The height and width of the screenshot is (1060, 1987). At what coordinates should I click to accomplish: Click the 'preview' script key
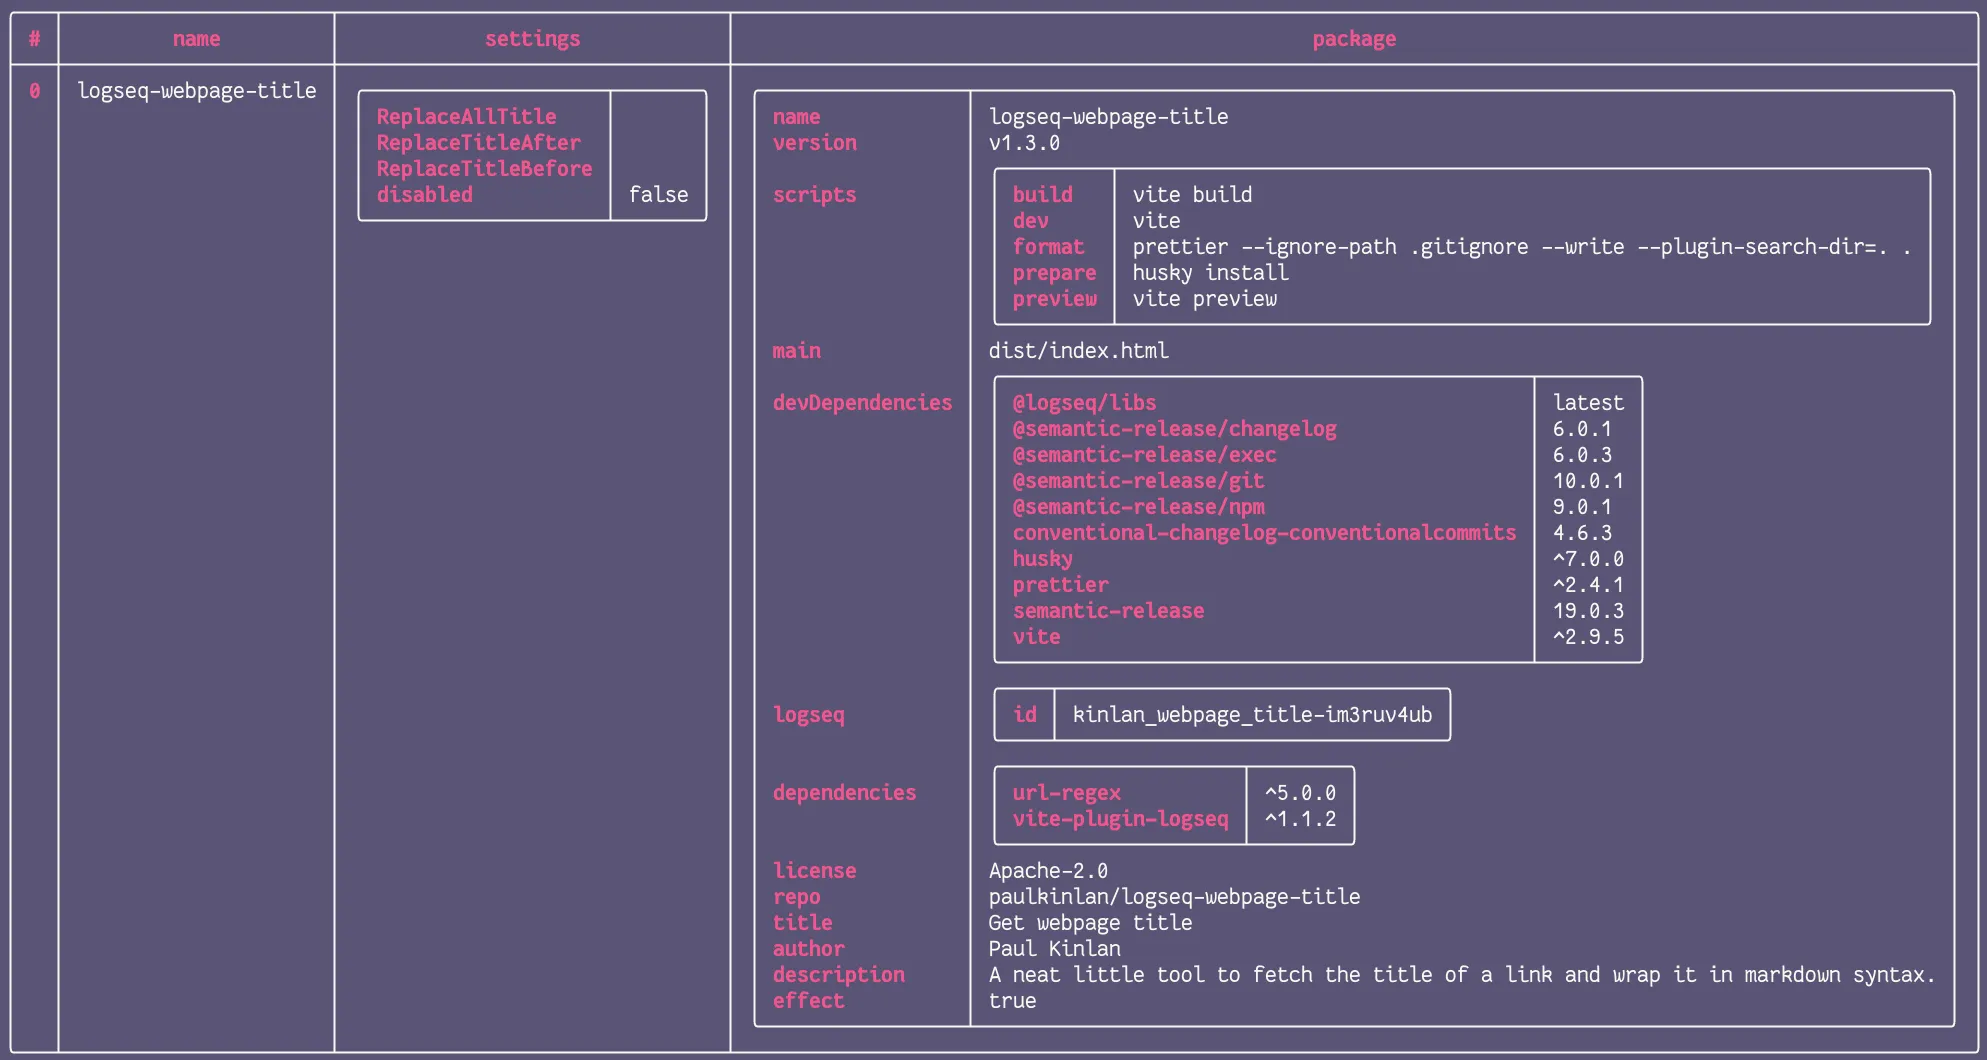click(x=1054, y=299)
